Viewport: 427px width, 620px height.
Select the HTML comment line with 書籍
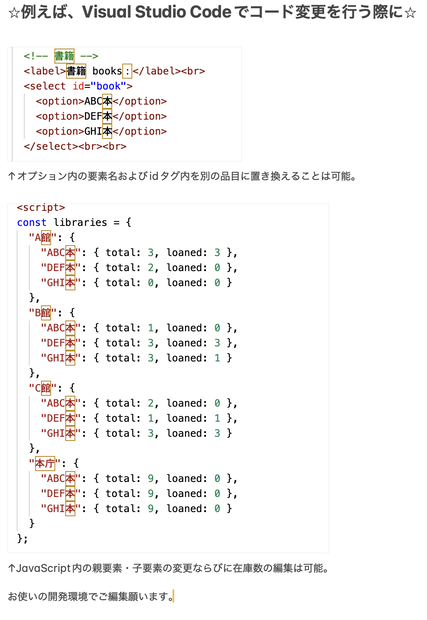tap(60, 56)
